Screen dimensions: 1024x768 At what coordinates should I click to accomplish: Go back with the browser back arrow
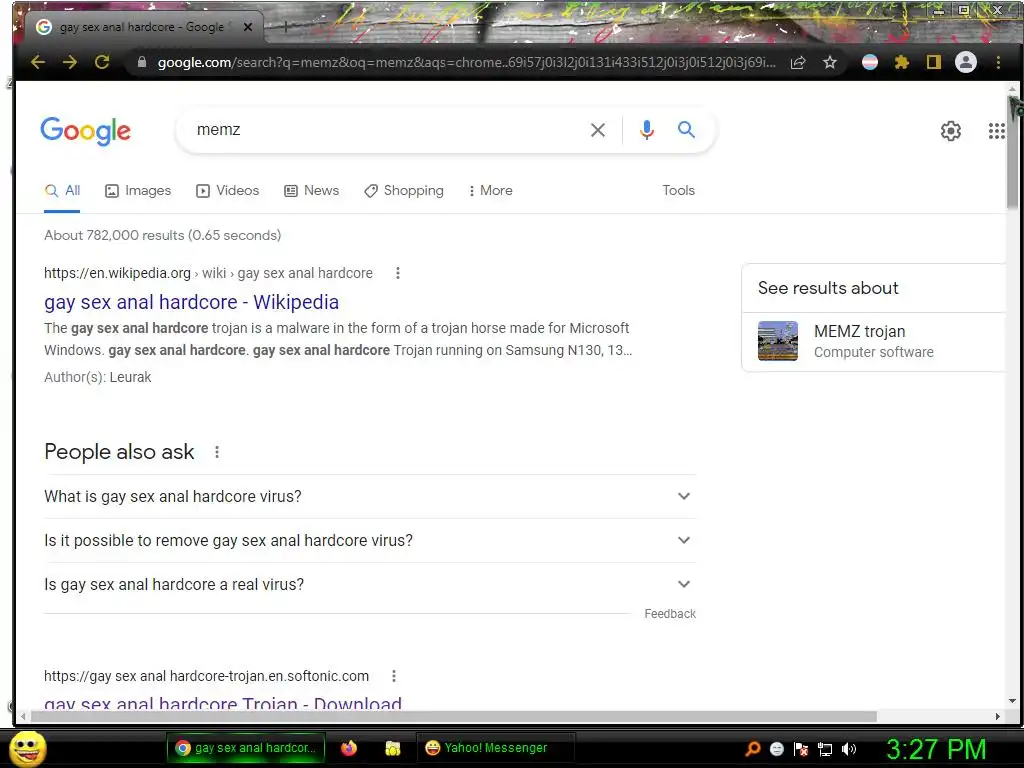point(38,62)
